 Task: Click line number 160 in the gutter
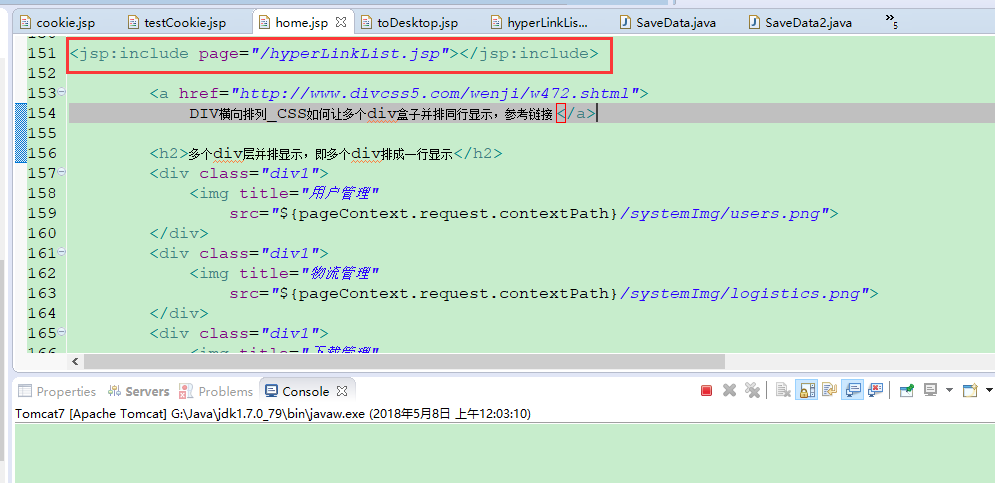[x=42, y=233]
